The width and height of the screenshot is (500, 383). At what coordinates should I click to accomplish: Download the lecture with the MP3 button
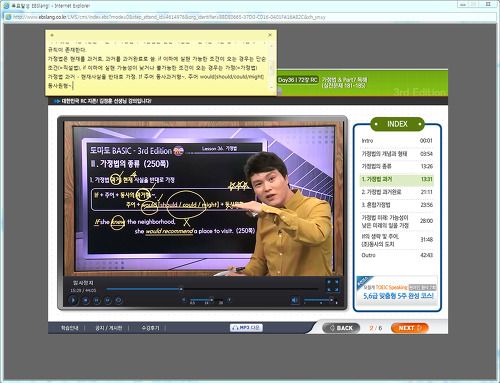click(246, 328)
